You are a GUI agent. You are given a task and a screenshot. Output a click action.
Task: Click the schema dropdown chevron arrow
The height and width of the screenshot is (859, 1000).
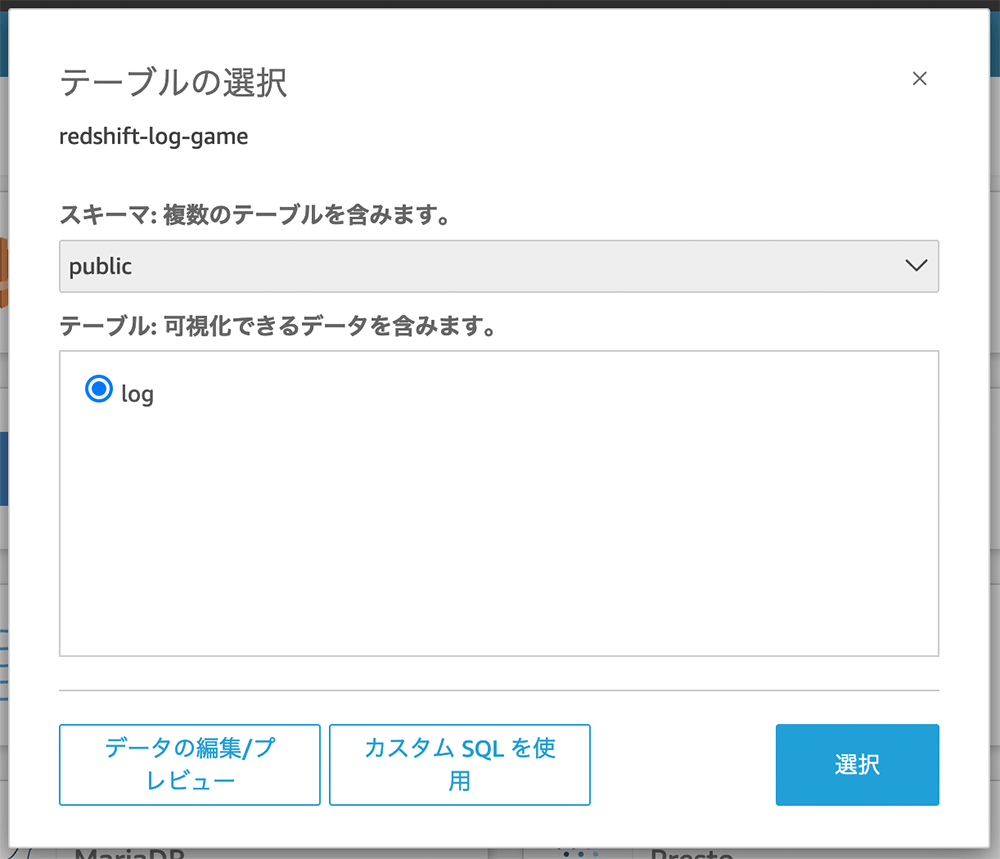[916, 265]
